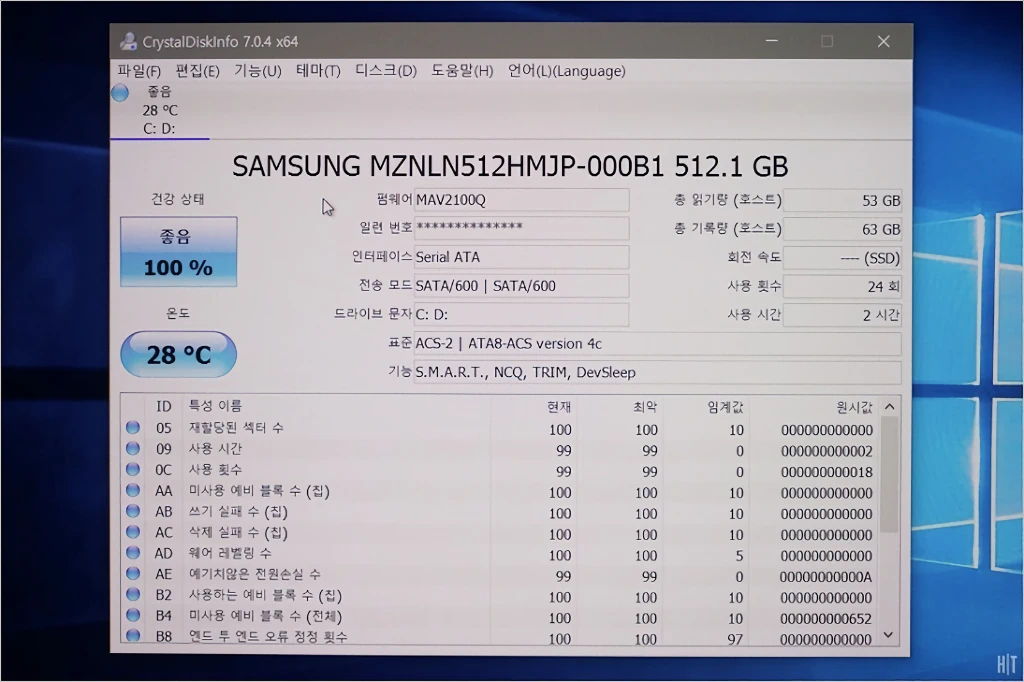This screenshot has height=682, width=1024.
Task: Click threshold value 97 in row B8
Action: pos(735,639)
